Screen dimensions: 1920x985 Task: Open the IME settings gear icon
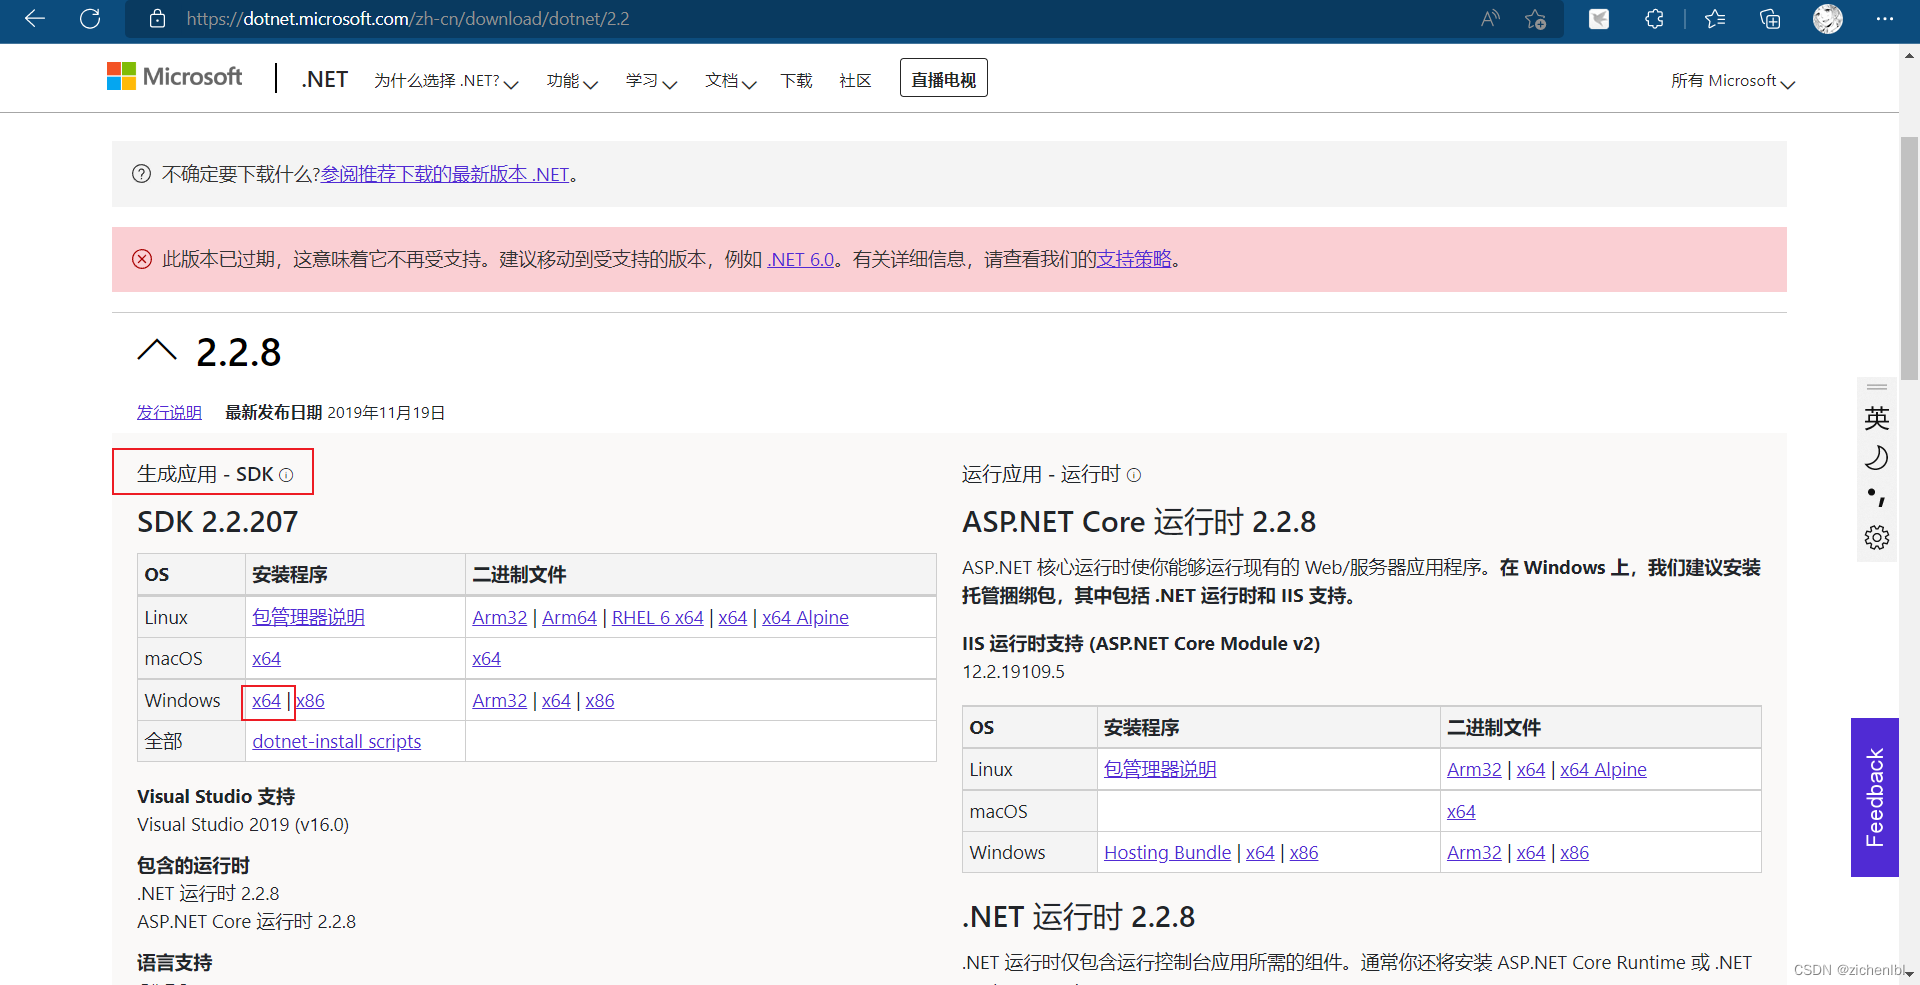pyautogui.click(x=1877, y=538)
